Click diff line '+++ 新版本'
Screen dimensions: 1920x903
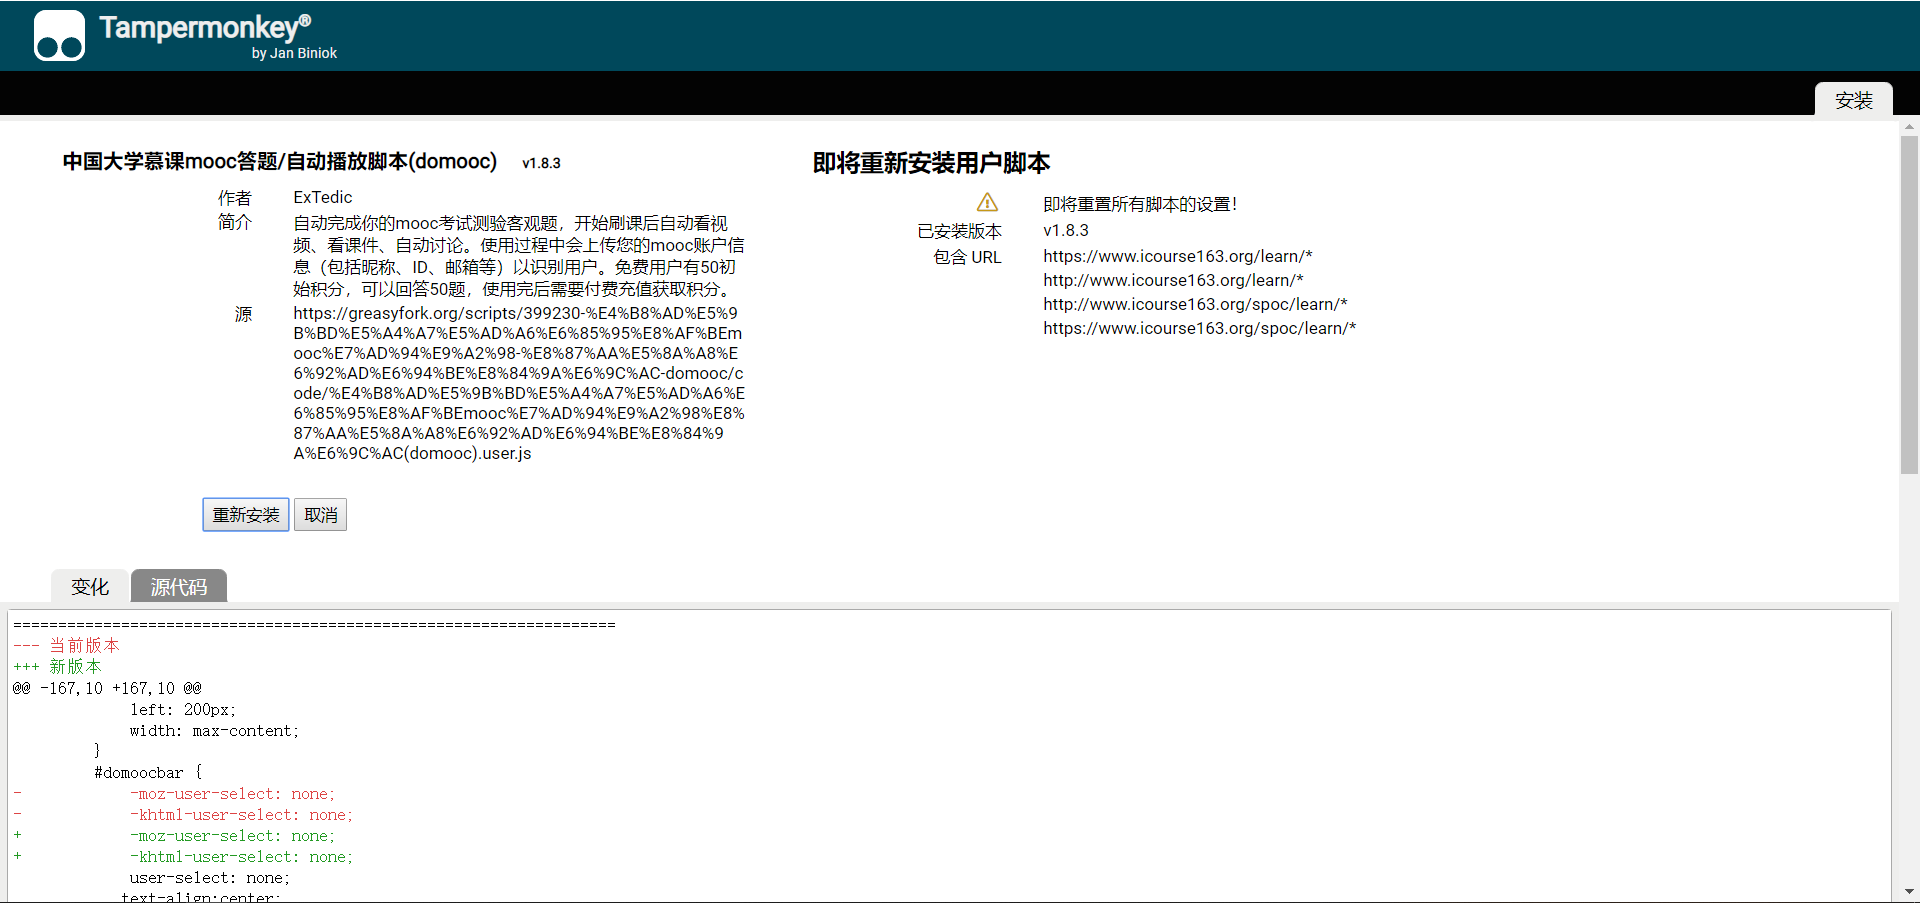57,666
